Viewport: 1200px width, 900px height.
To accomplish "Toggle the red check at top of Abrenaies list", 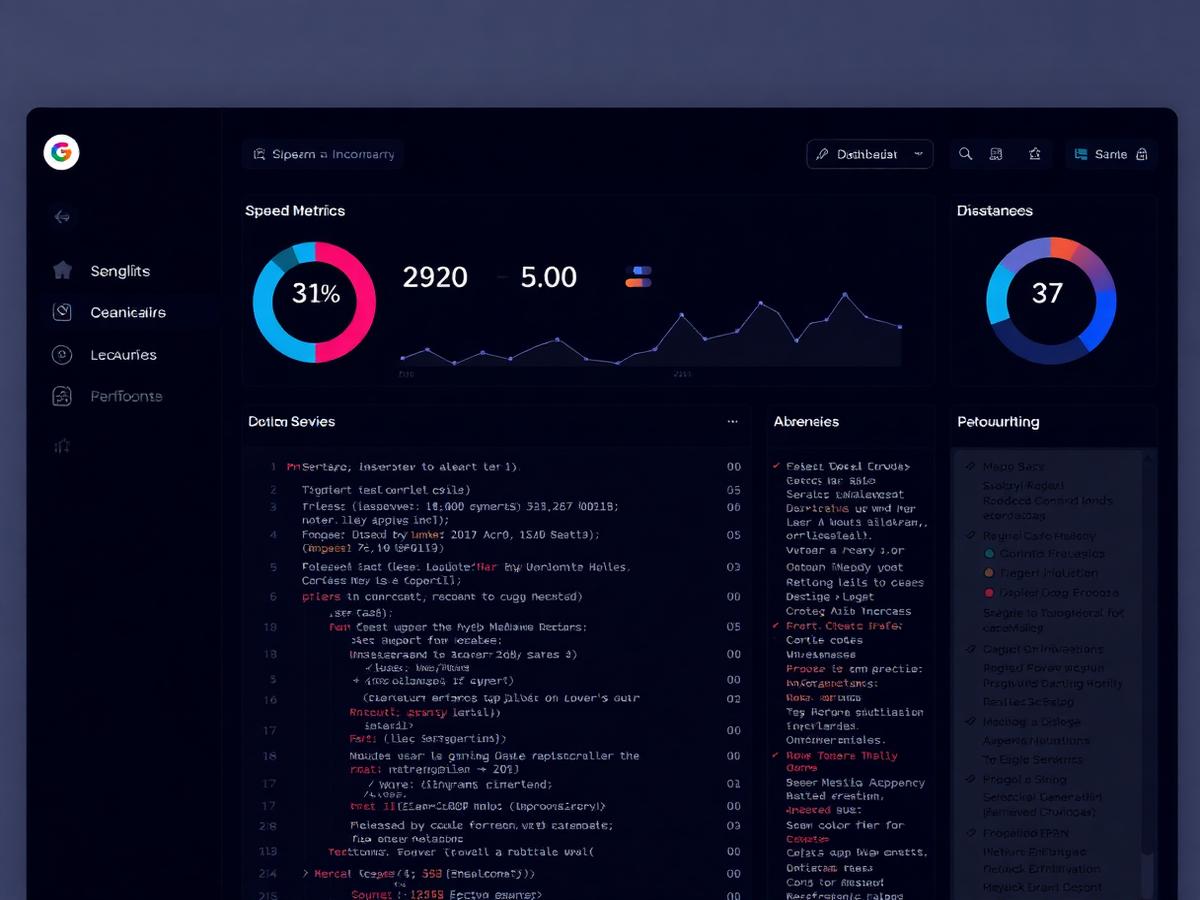I will [x=776, y=466].
